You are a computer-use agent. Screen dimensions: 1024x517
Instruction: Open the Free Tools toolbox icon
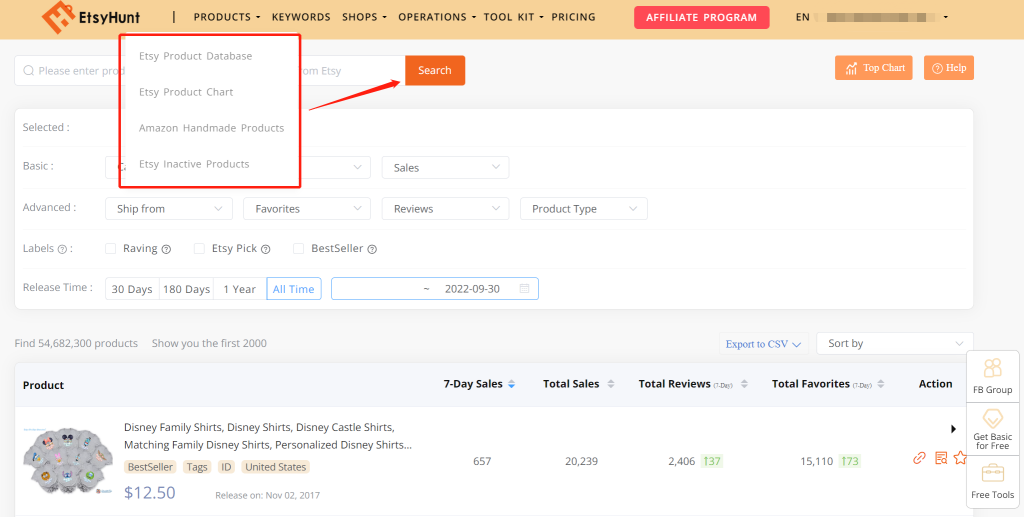pyautogui.click(x=993, y=473)
